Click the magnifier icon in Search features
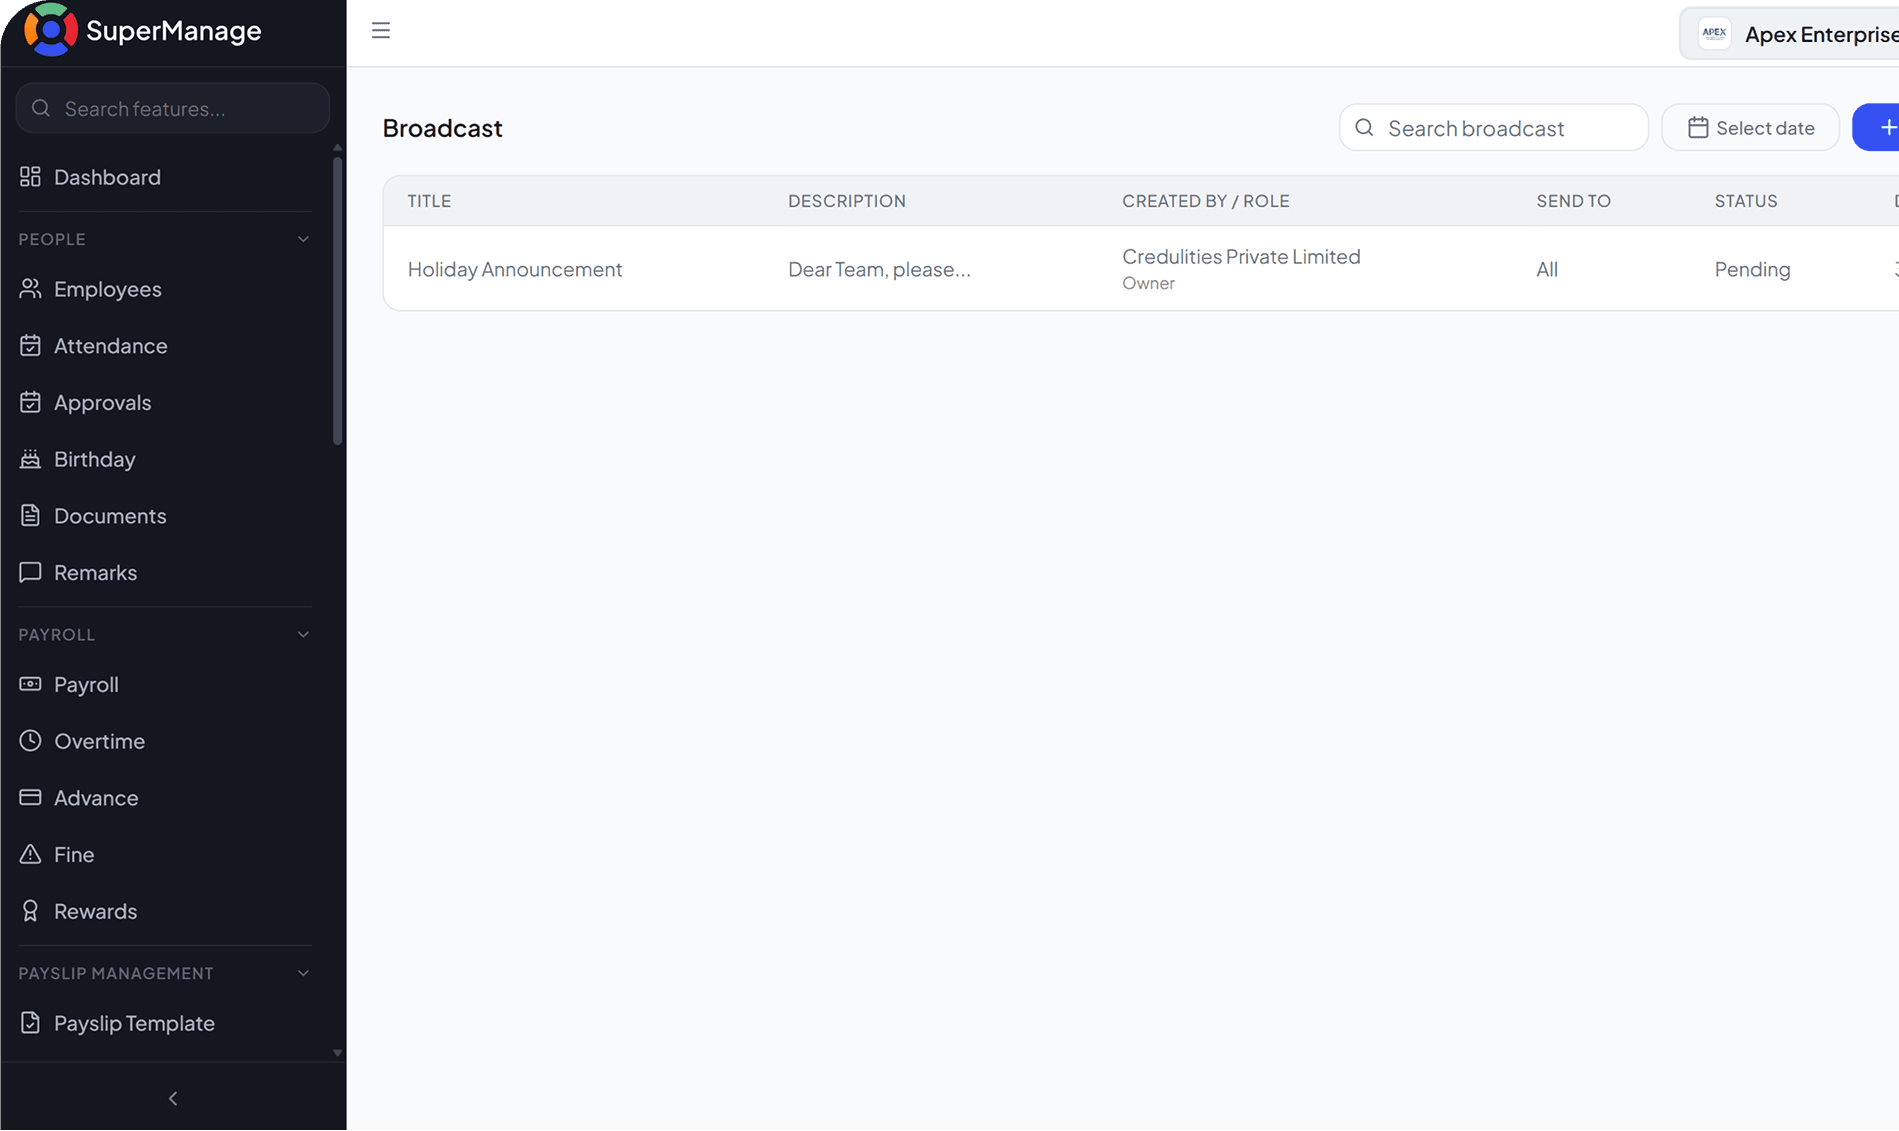The image size is (1899, 1131). click(x=41, y=108)
